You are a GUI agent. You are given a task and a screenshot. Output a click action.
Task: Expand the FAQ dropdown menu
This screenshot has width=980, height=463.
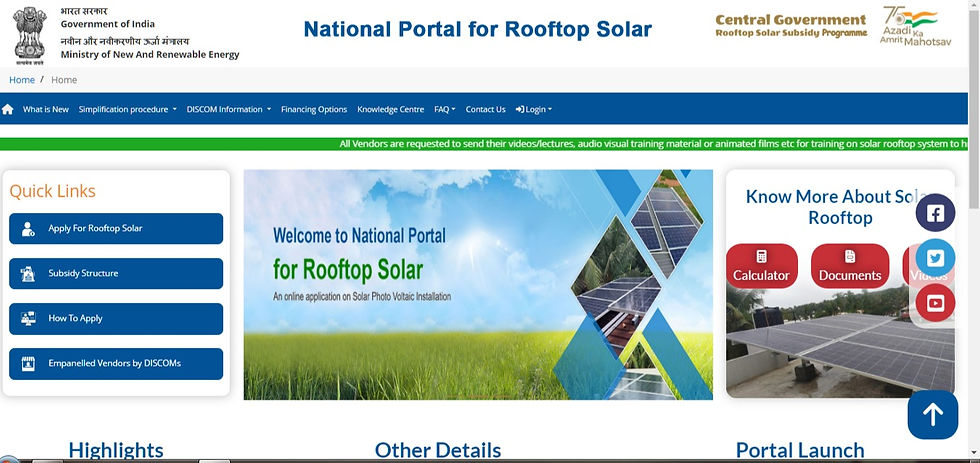click(444, 109)
